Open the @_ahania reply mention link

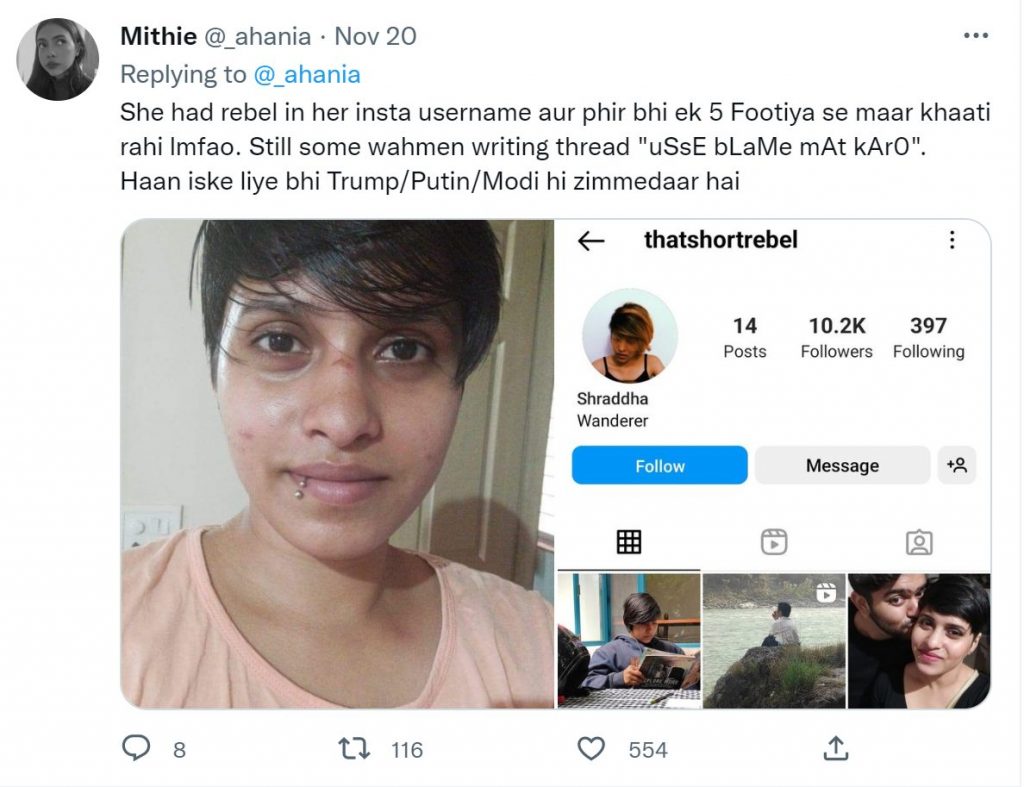(306, 74)
